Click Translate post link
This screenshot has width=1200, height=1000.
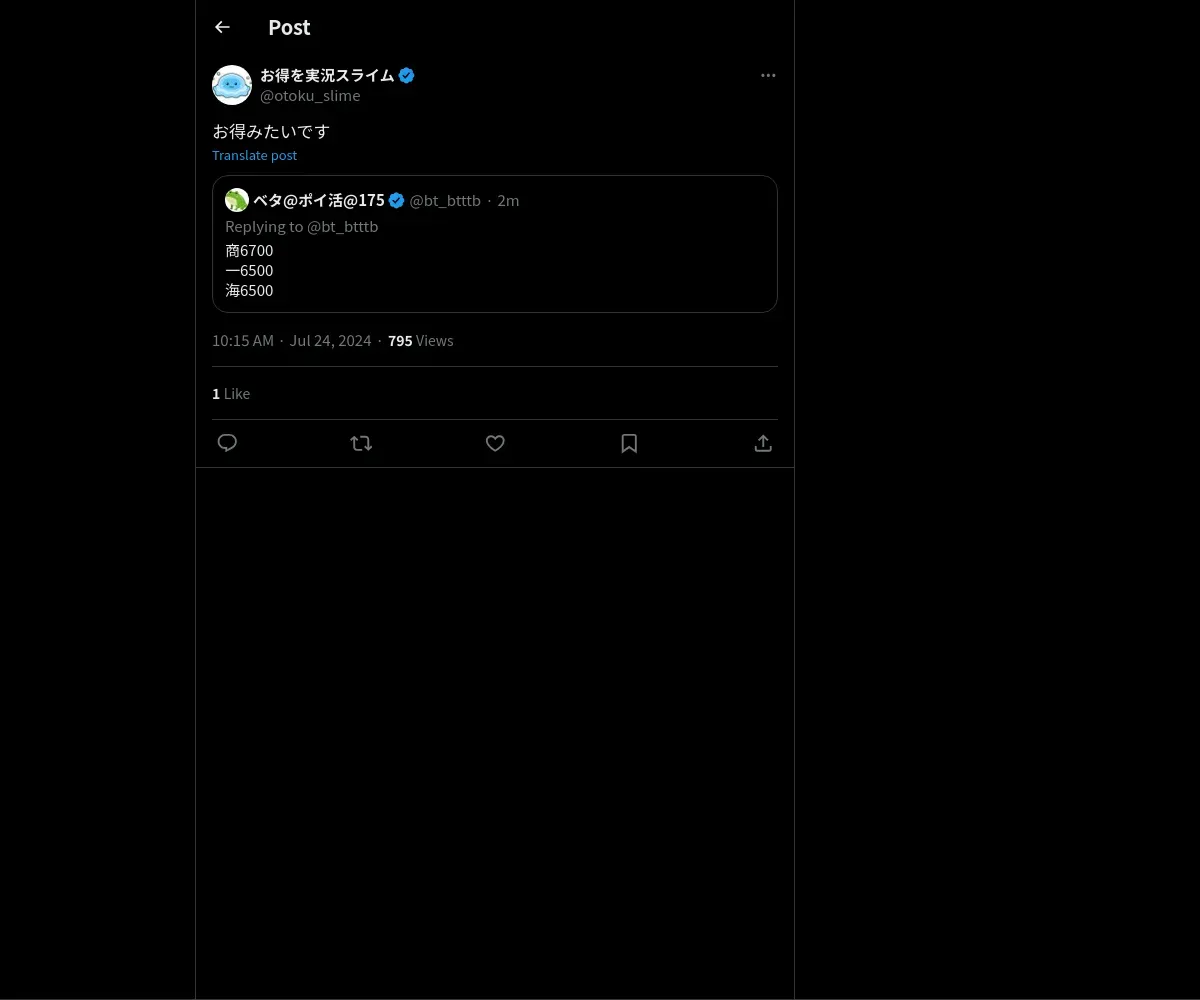coord(254,155)
